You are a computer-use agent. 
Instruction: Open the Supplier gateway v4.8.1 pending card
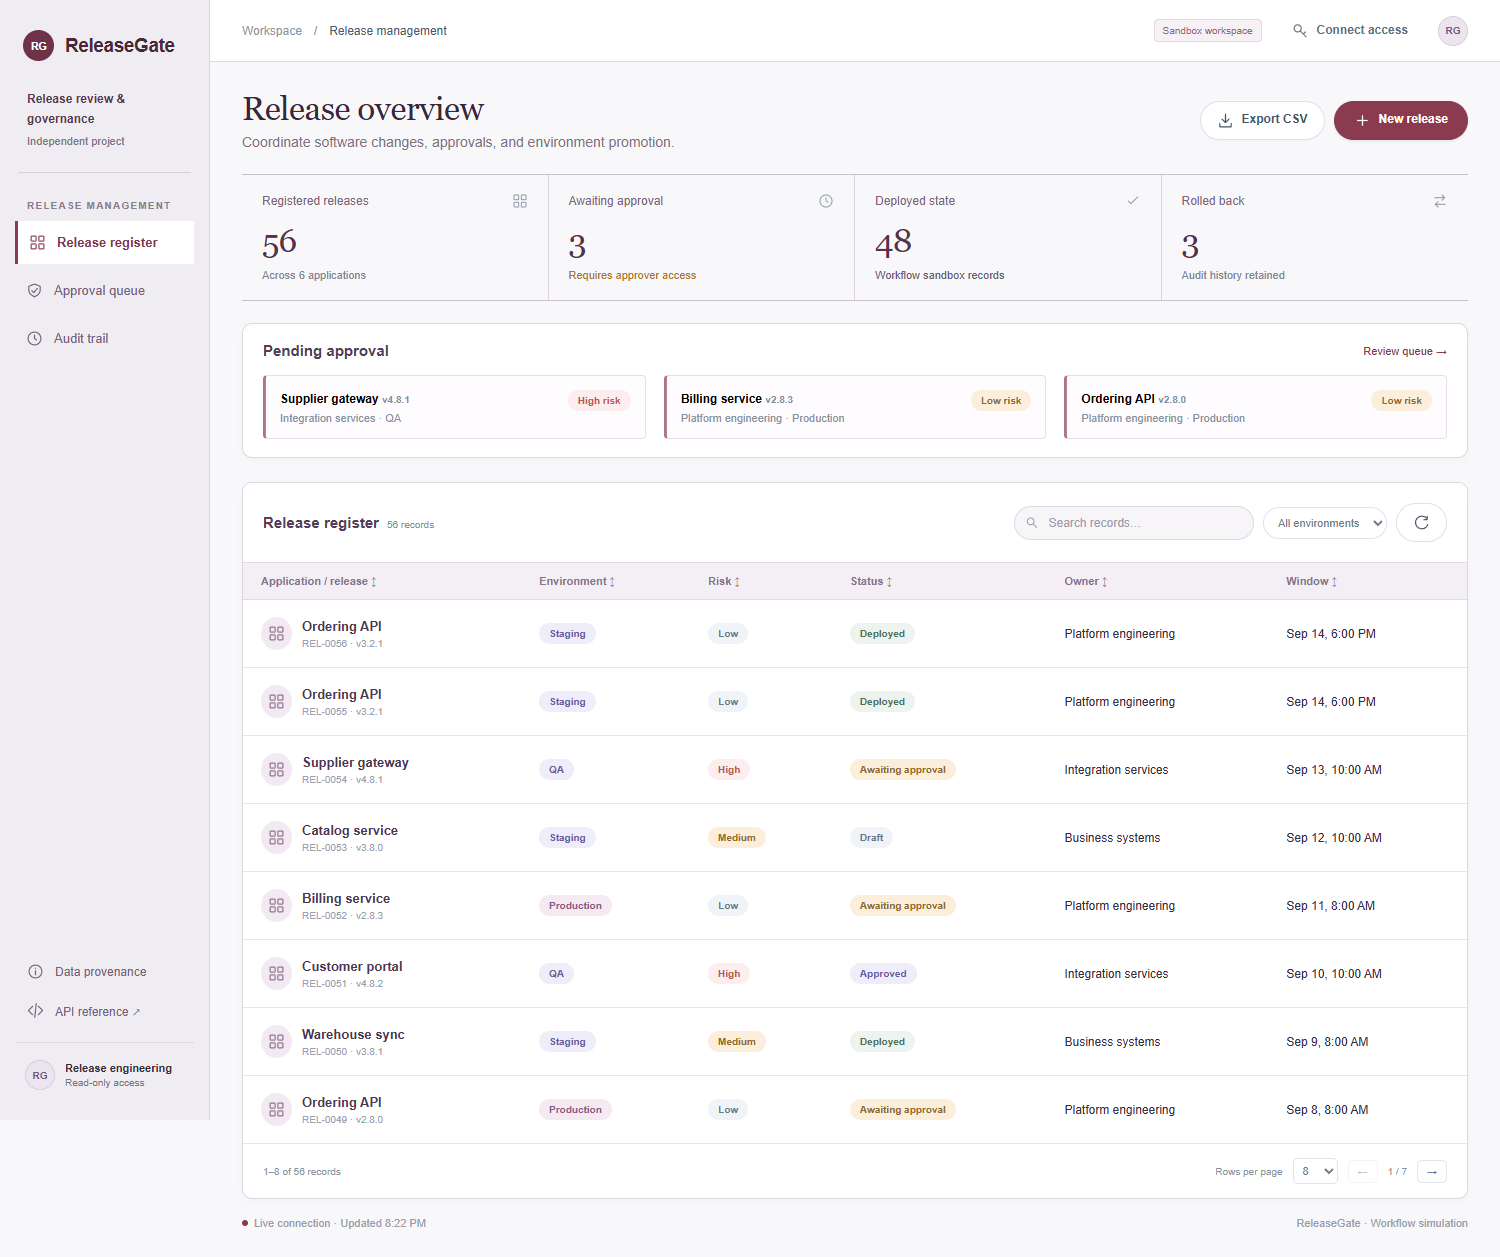[454, 407]
